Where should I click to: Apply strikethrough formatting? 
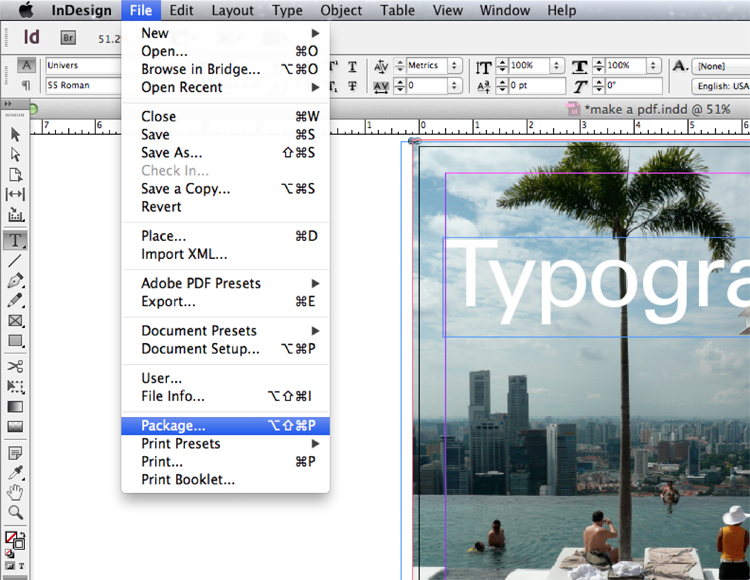(352, 86)
